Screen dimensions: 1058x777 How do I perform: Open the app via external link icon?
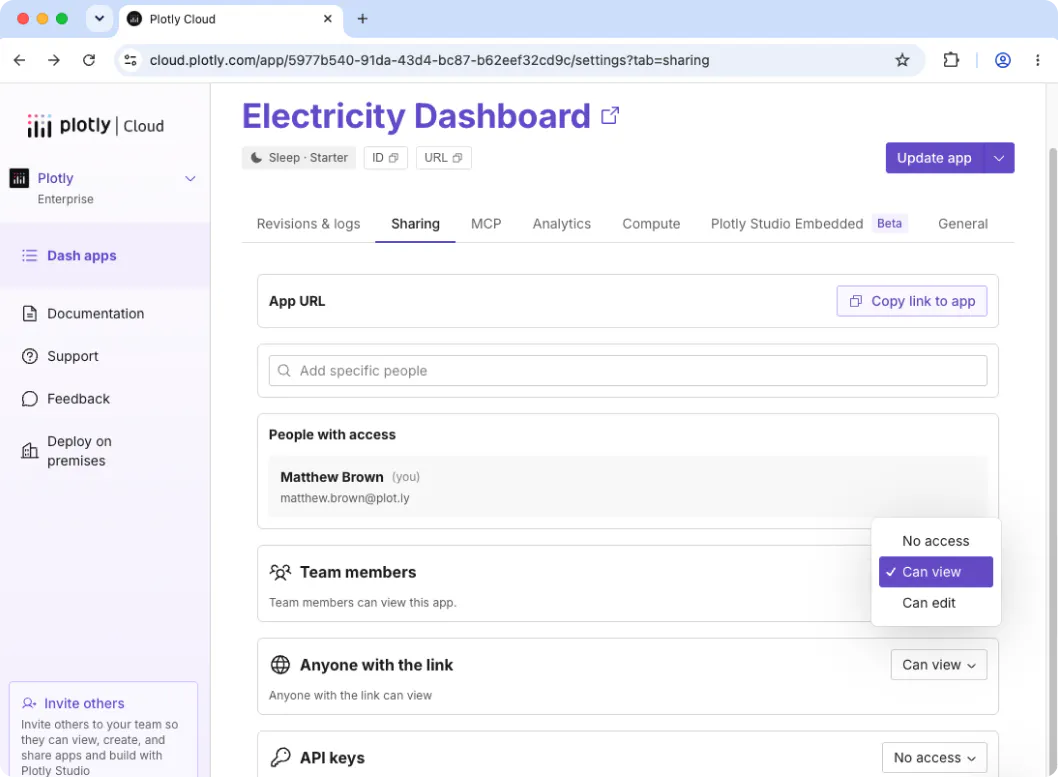(609, 116)
